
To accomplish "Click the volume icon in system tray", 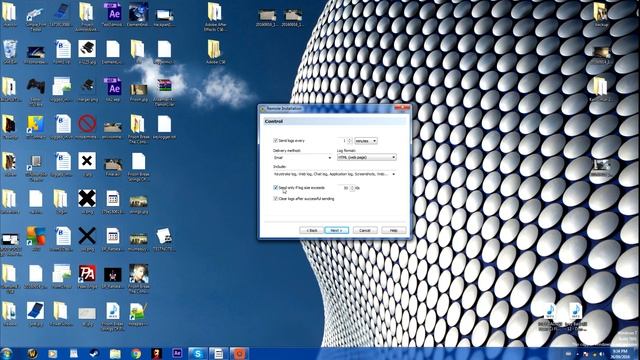I will (x=602, y=353).
